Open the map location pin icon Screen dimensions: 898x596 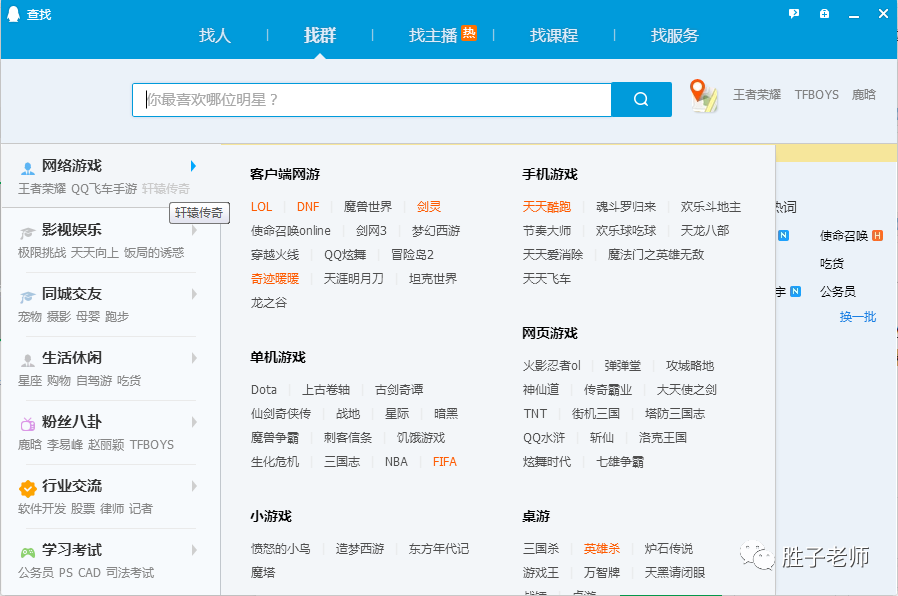[x=704, y=96]
